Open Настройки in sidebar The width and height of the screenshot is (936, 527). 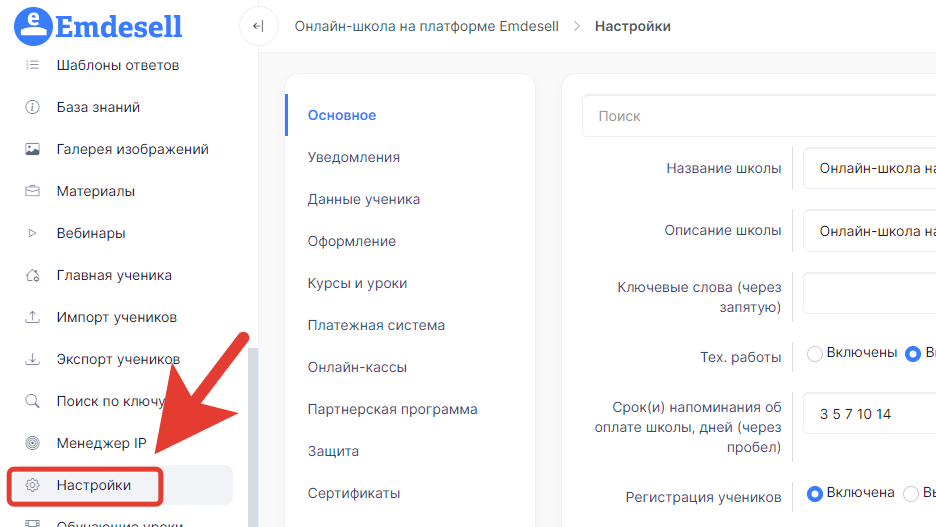(94, 485)
